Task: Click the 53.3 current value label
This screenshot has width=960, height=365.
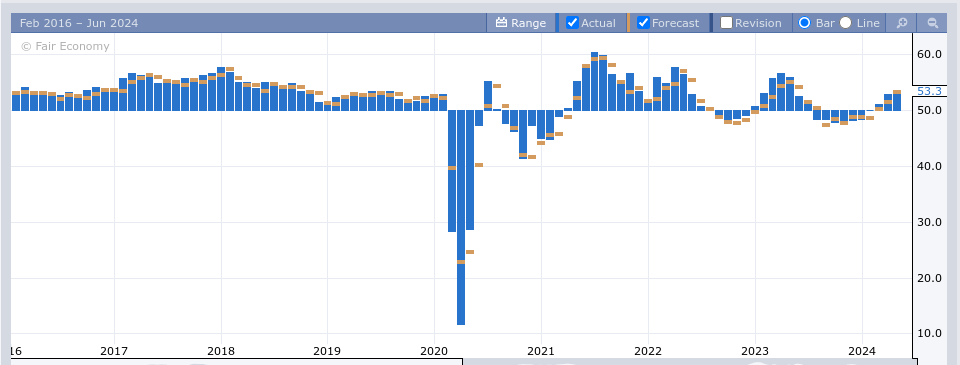Action: click(x=929, y=91)
